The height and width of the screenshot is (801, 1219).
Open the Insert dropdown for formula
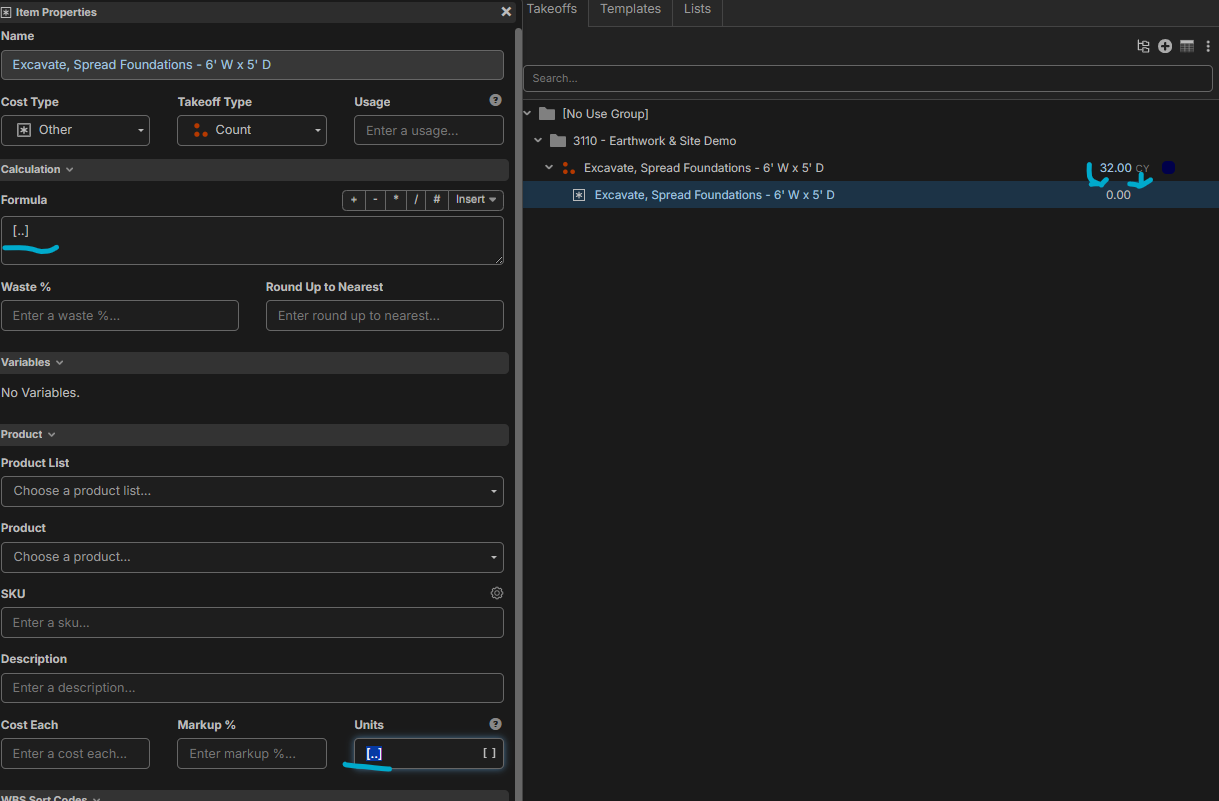(x=476, y=200)
